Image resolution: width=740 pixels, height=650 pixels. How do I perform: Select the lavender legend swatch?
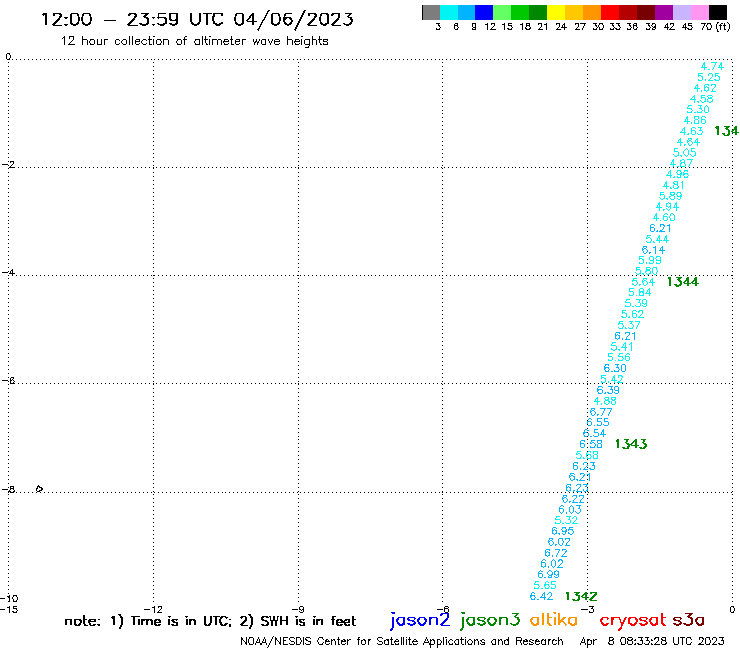coord(681,13)
